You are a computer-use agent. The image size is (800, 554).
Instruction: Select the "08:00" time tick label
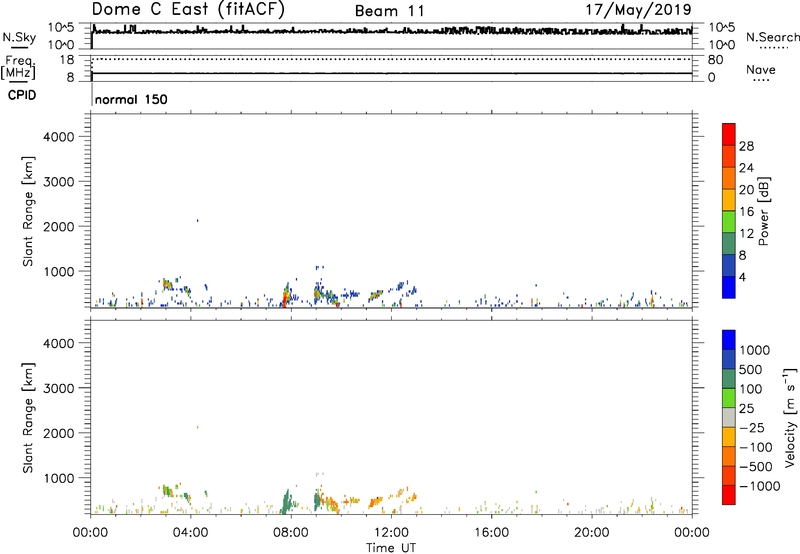click(291, 533)
